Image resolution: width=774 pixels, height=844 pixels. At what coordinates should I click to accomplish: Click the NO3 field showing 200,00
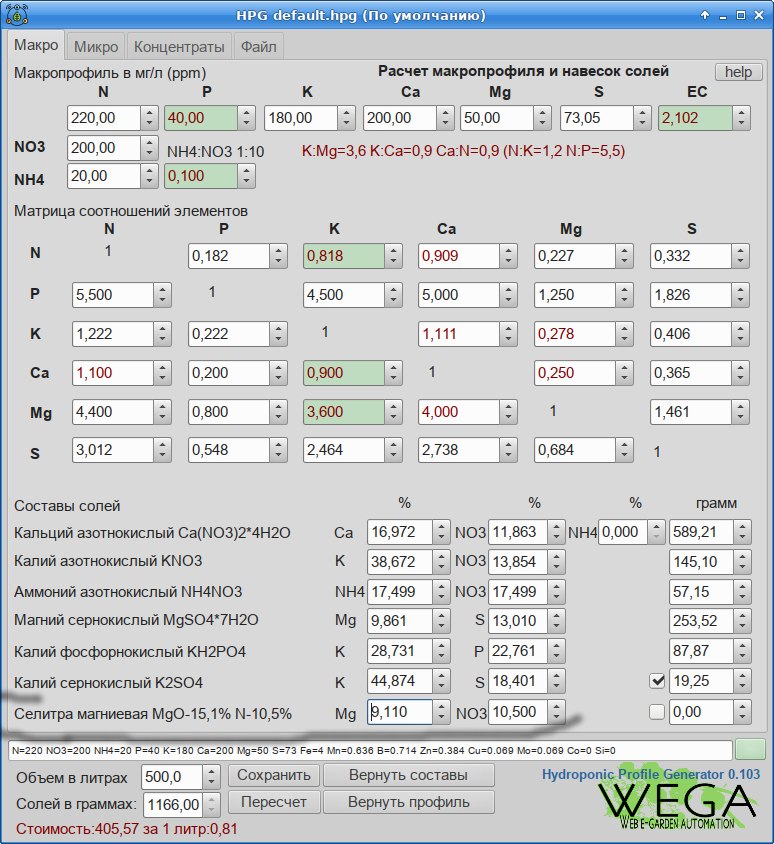pos(104,148)
